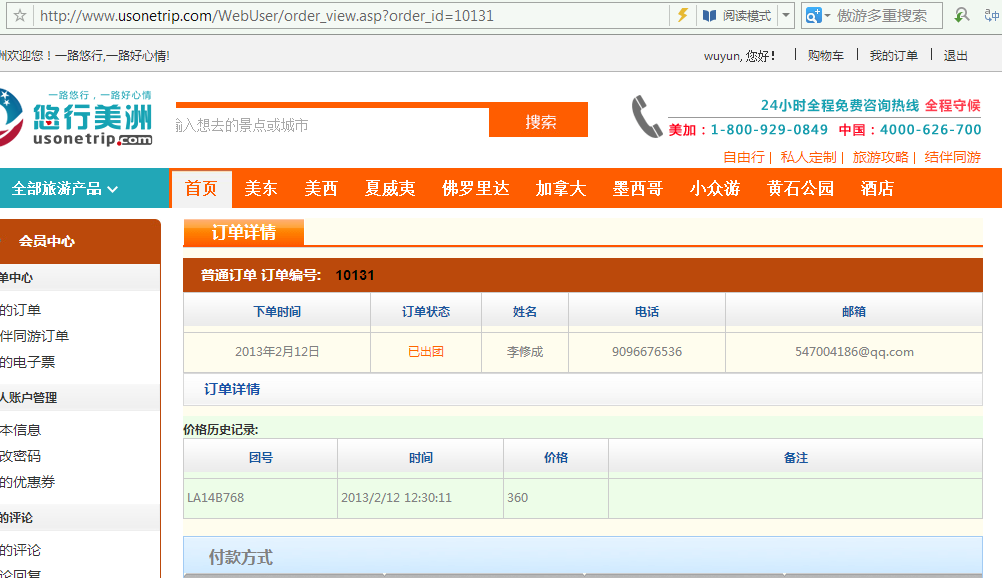Click the date 2013年2月12日 cell
1002x578 pixels.
(x=277, y=352)
